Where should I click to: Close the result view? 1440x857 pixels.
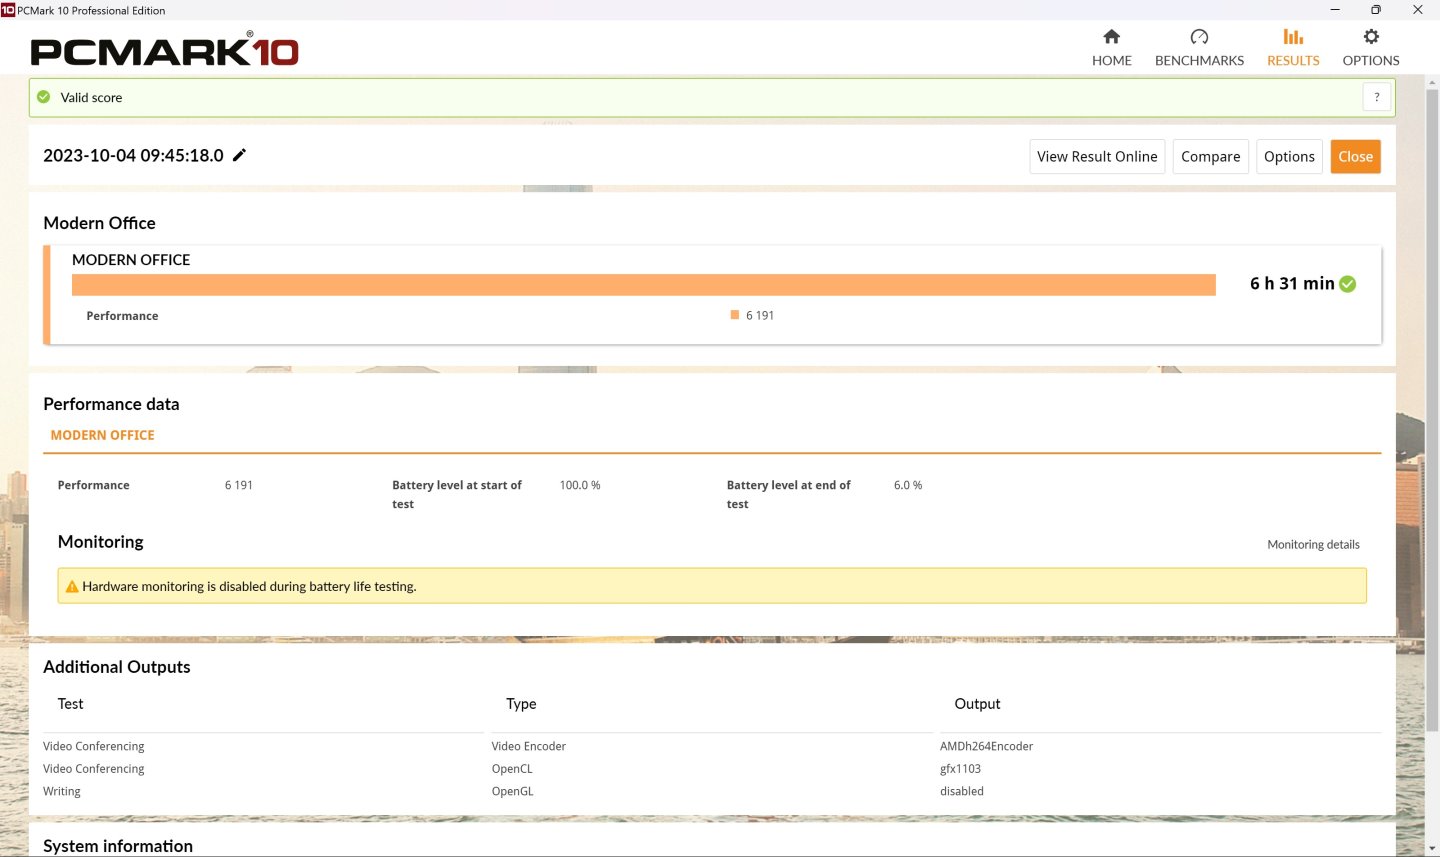click(1355, 156)
